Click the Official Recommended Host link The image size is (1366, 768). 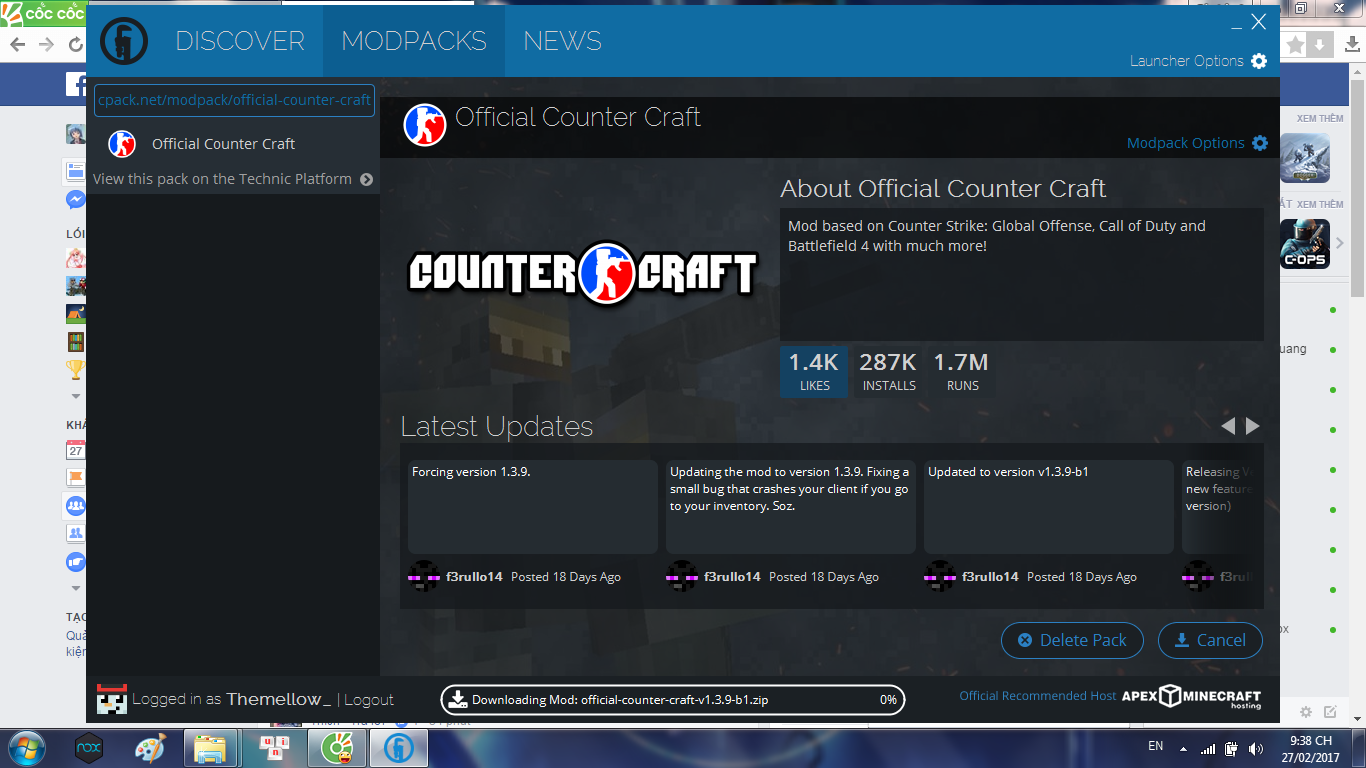1038,696
